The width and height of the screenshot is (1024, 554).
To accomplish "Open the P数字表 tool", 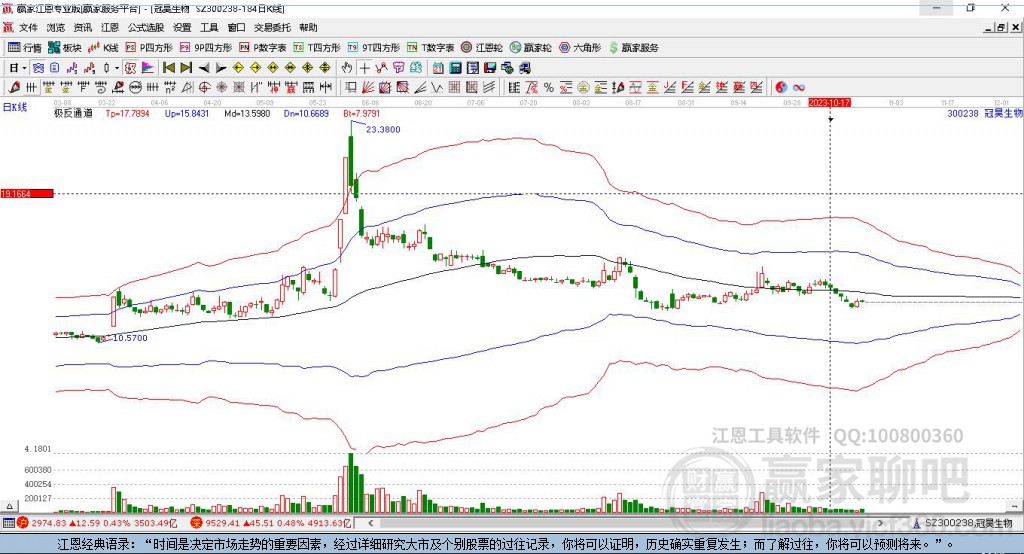I will (x=263, y=48).
